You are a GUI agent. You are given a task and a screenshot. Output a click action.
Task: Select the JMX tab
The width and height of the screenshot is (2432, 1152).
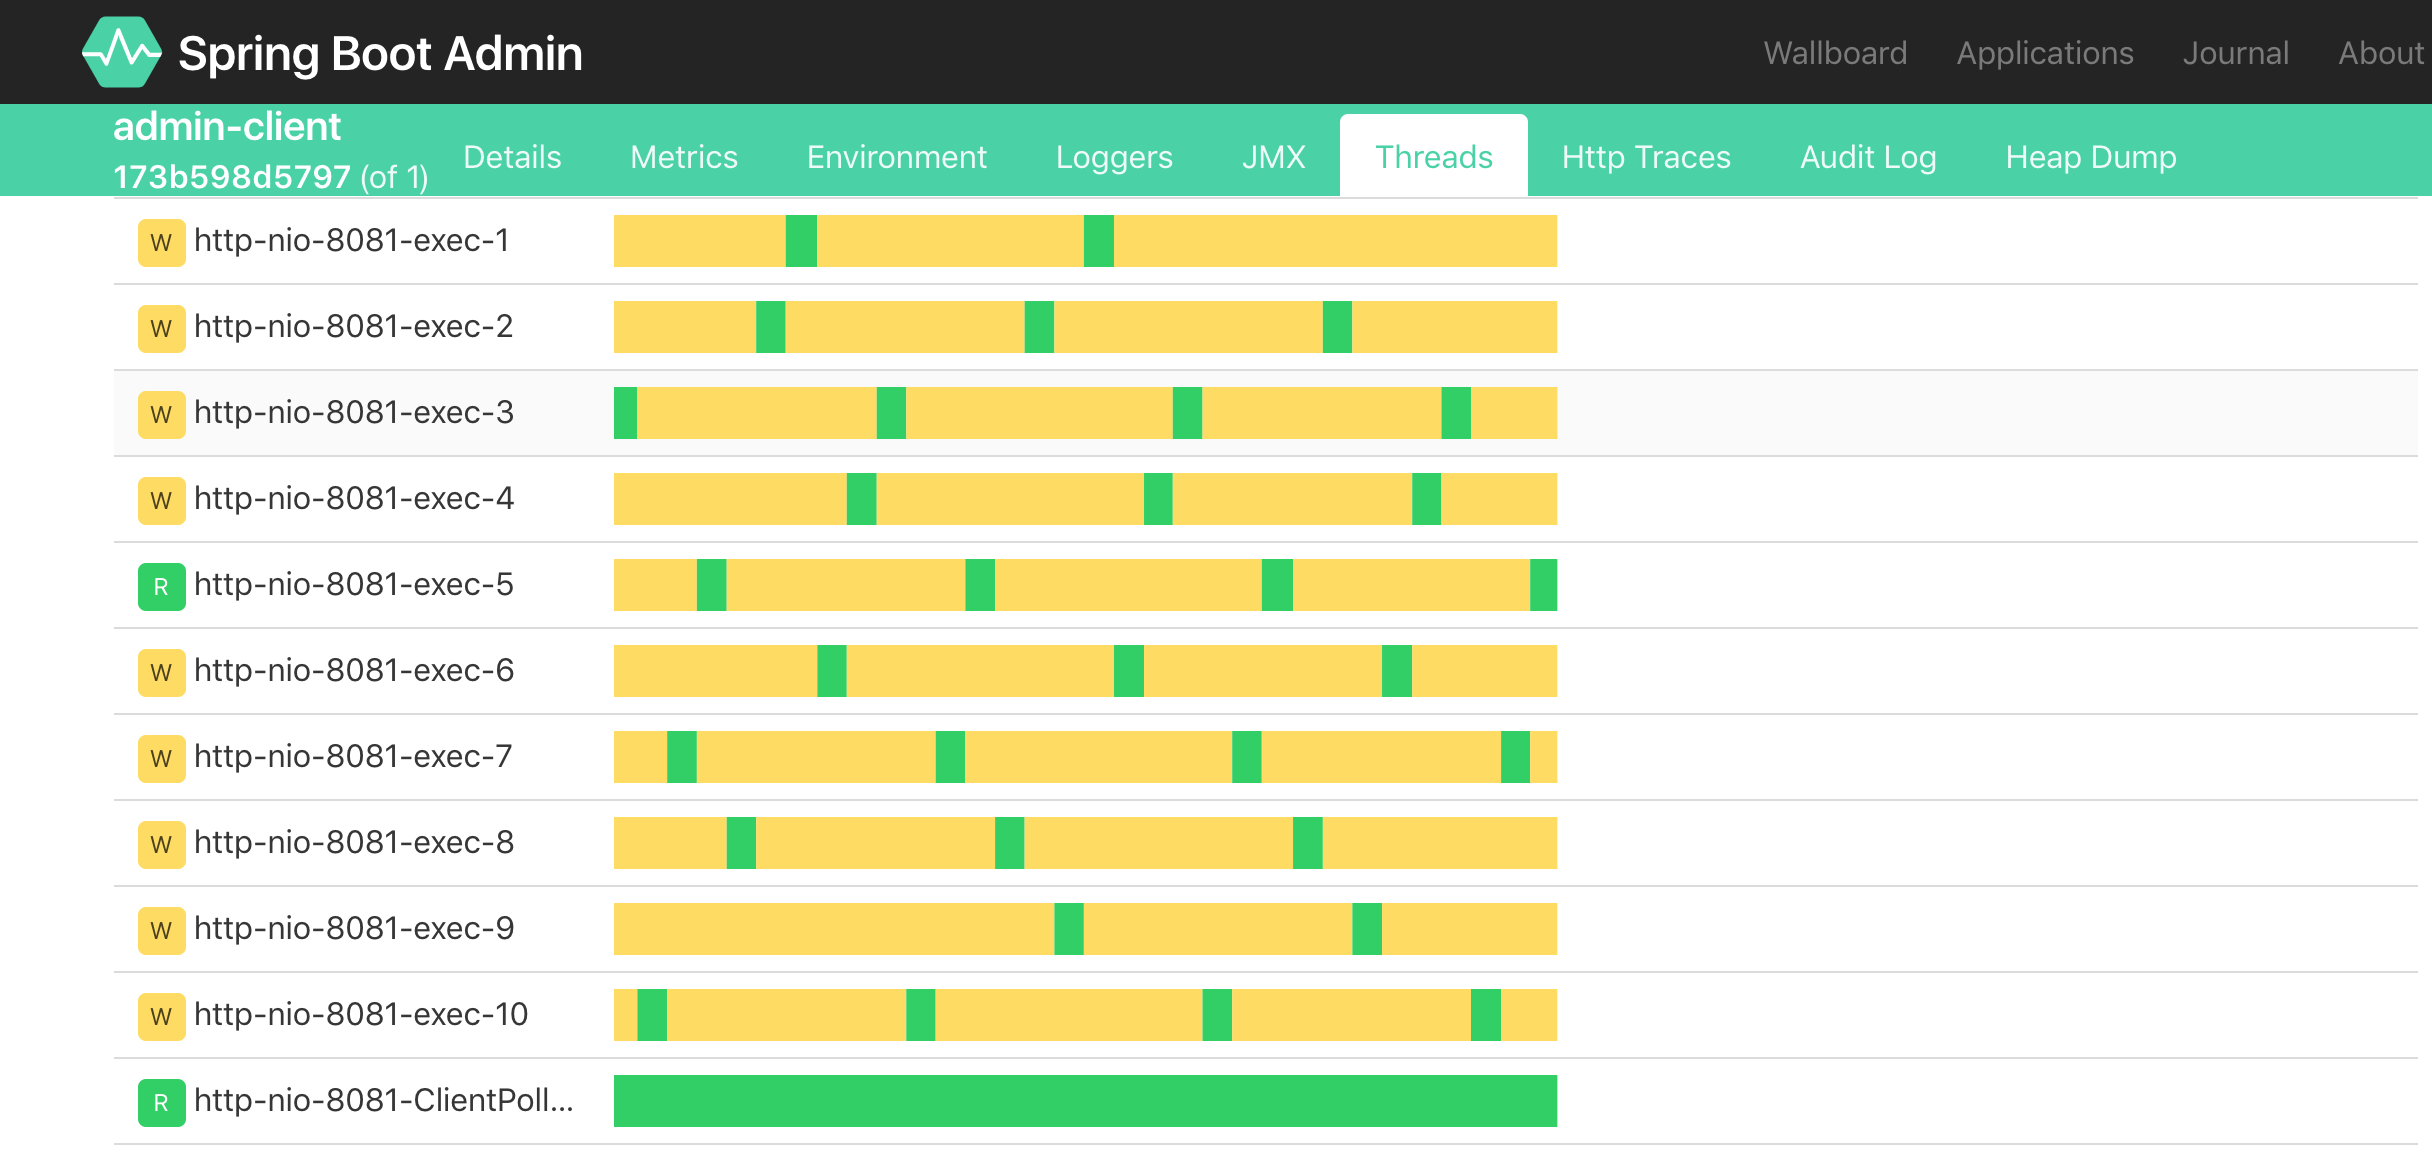[1274, 157]
